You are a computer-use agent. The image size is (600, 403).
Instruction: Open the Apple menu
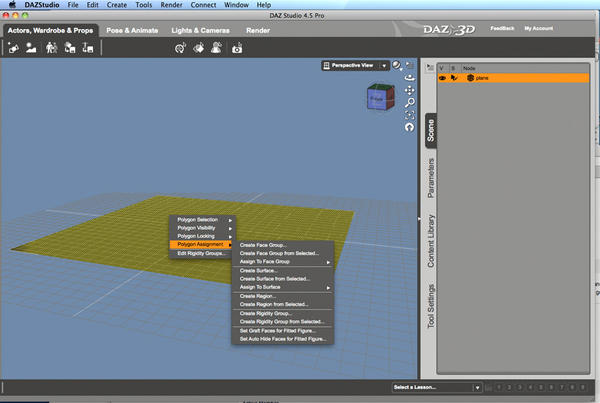pyautogui.click(x=12, y=5)
